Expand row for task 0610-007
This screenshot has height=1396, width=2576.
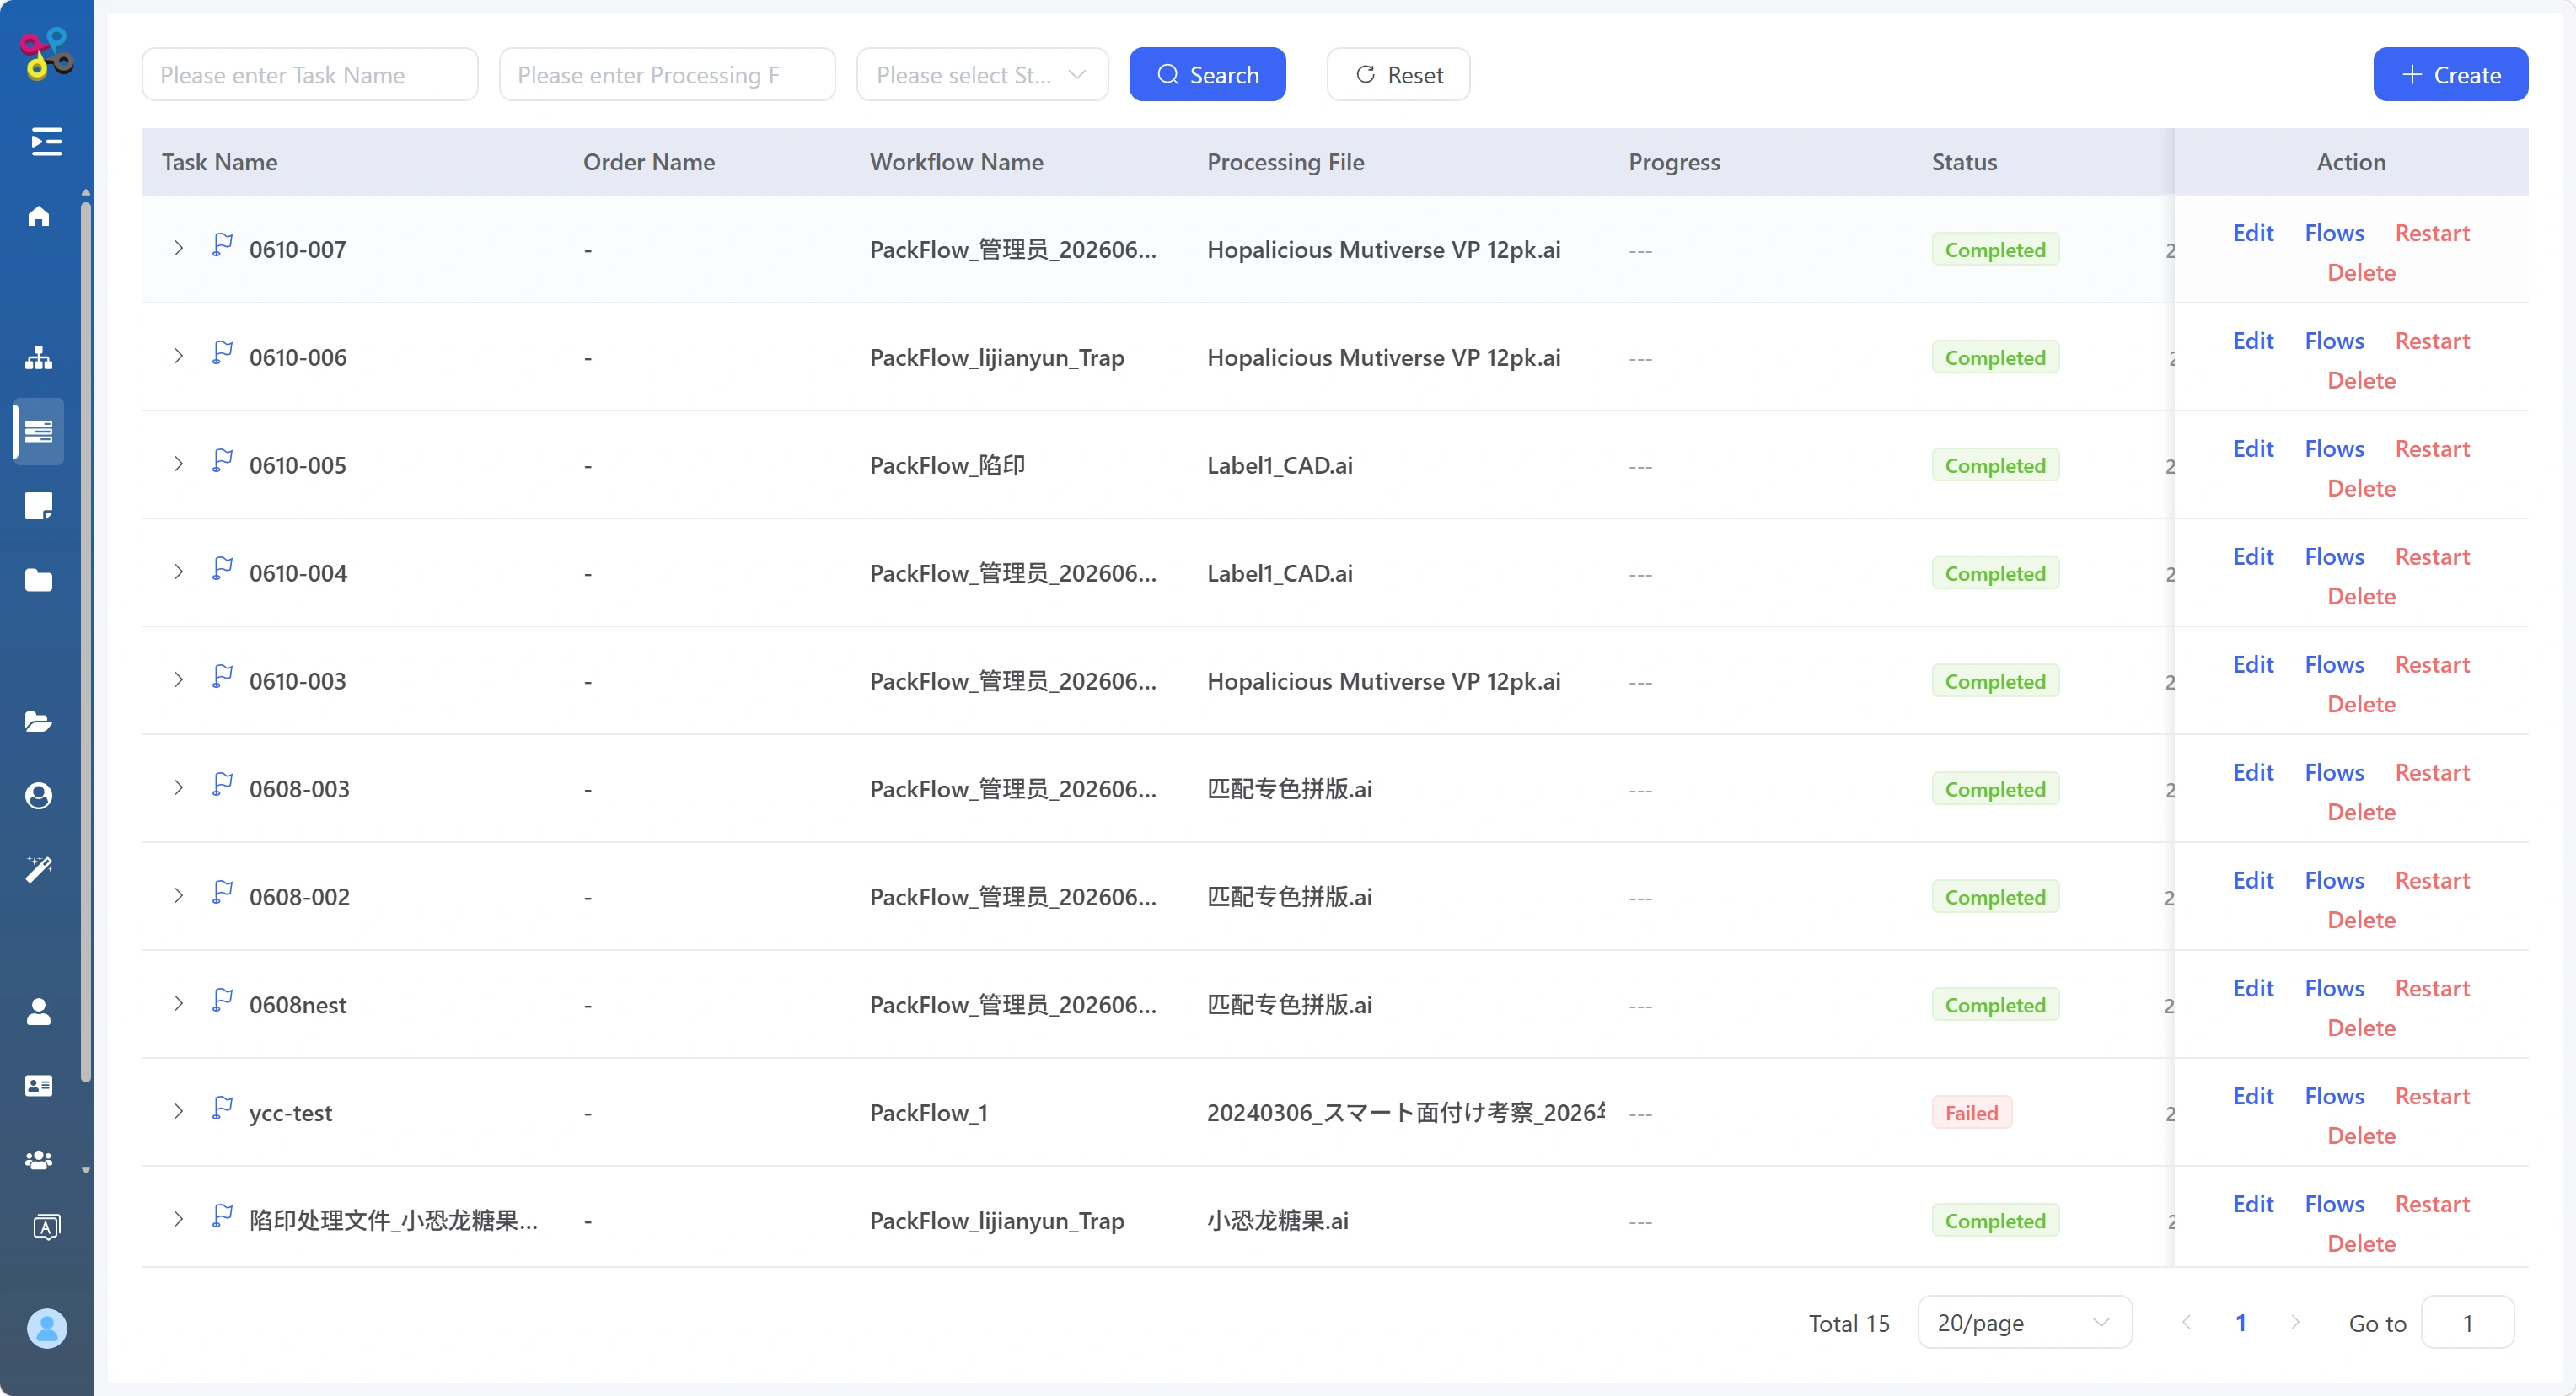click(x=178, y=248)
